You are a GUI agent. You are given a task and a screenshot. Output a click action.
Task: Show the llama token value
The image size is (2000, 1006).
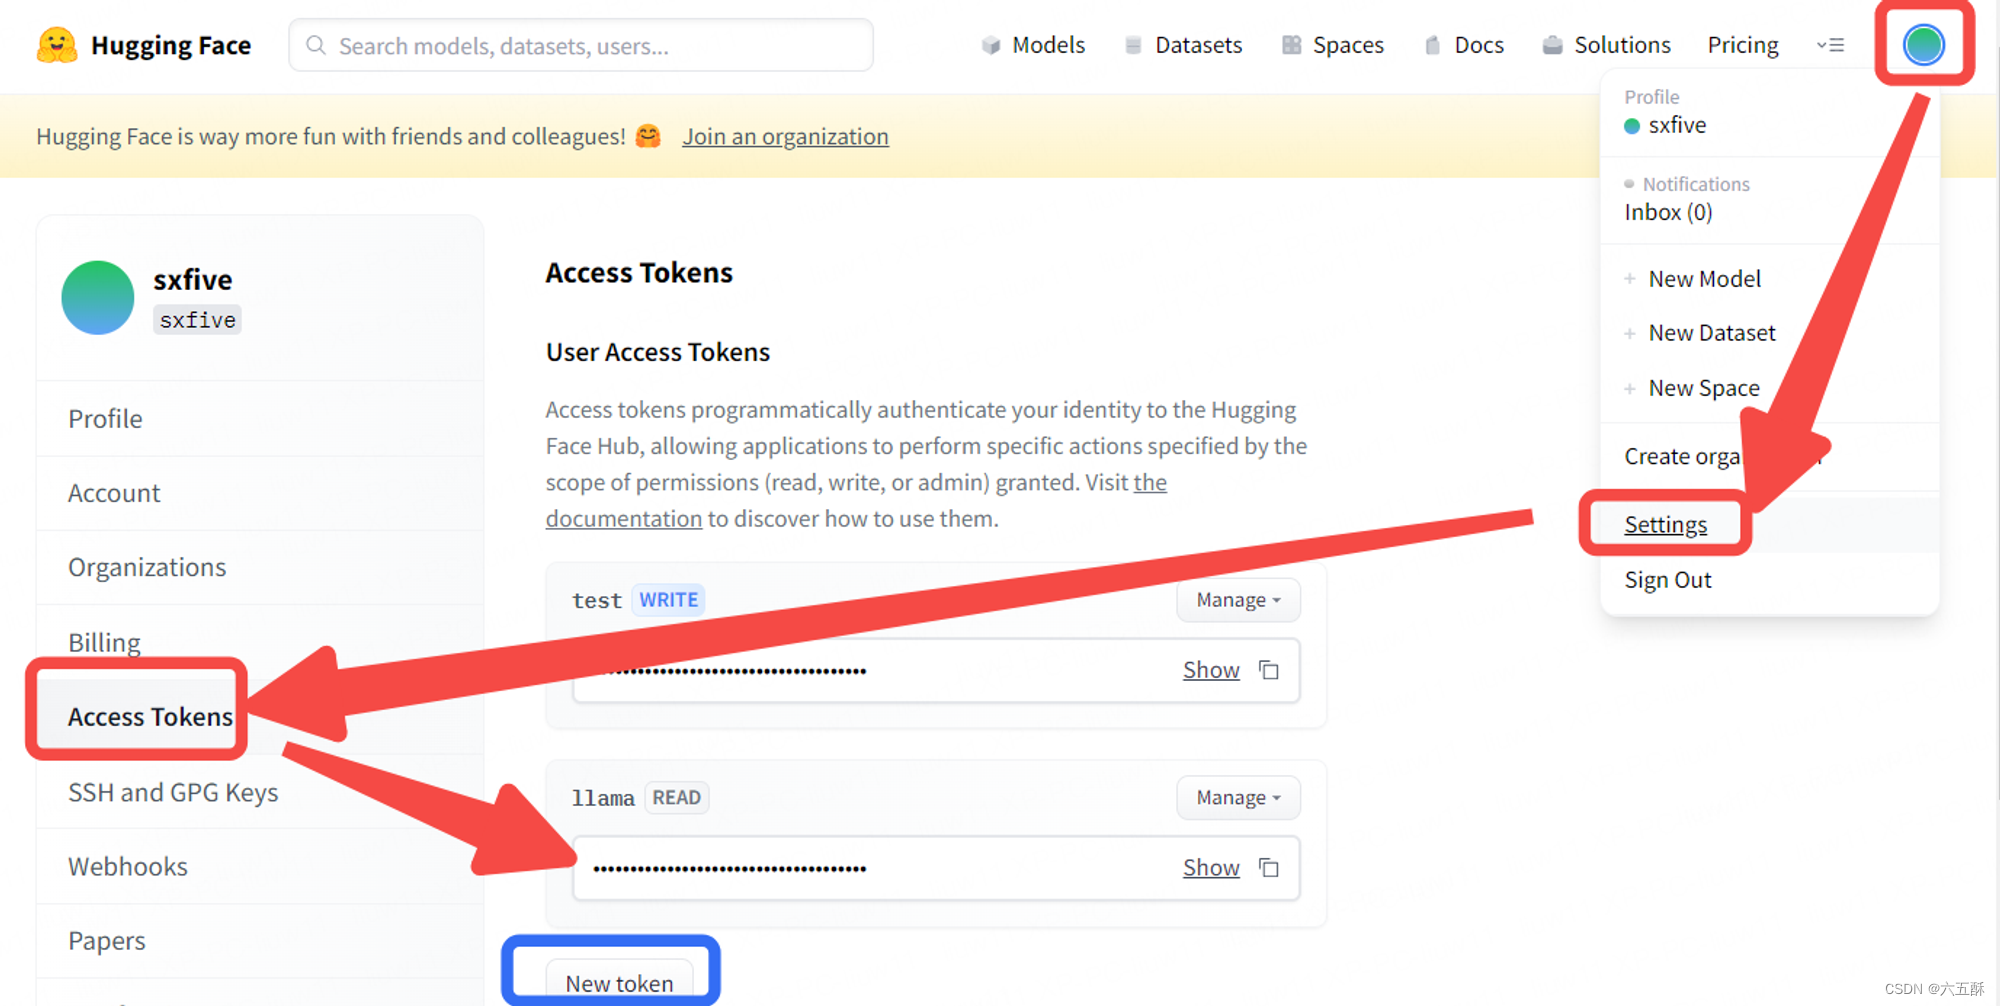click(x=1211, y=868)
